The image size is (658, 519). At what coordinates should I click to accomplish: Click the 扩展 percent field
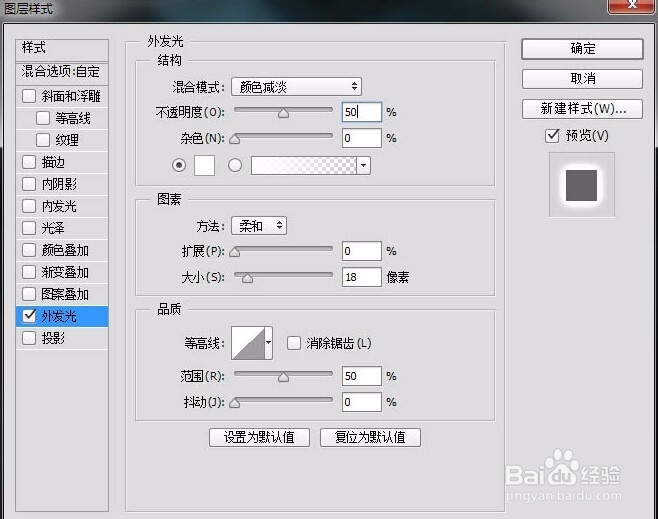(362, 251)
